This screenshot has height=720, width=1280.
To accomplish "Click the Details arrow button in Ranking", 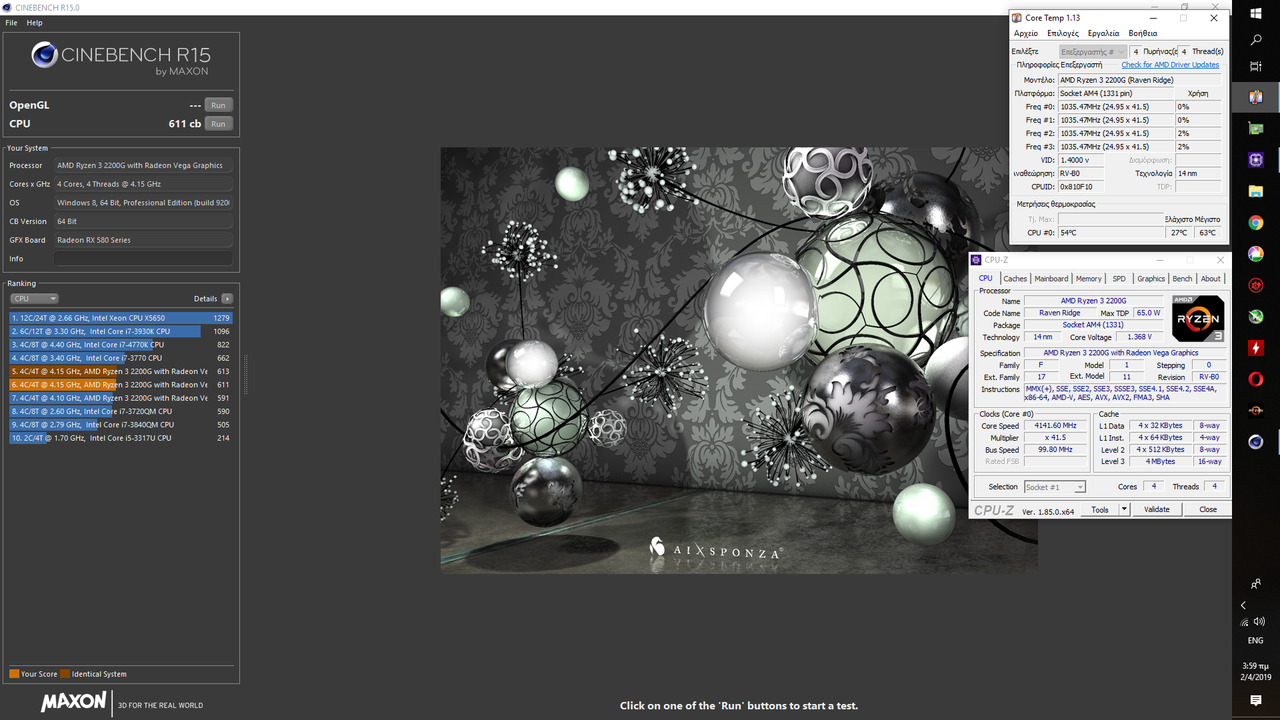I will tap(227, 299).
